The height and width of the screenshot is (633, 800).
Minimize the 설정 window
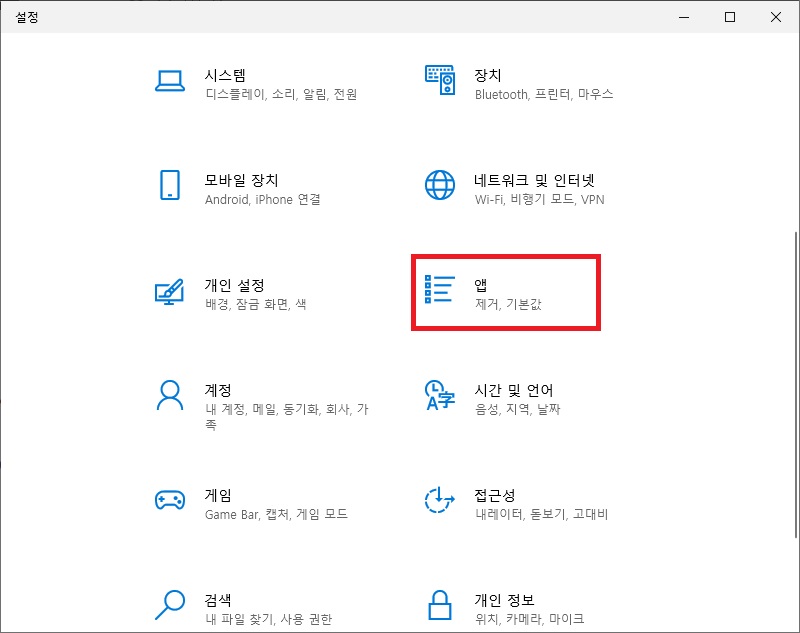684,17
